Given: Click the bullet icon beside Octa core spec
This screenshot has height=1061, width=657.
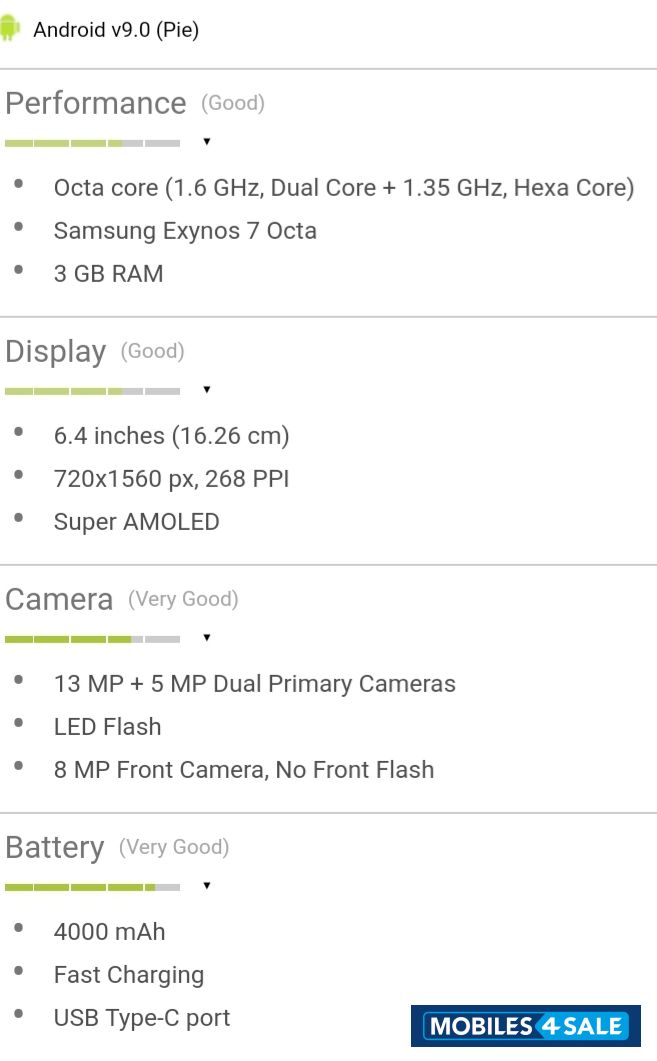Looking at the screenshot, I should [19, 185].
